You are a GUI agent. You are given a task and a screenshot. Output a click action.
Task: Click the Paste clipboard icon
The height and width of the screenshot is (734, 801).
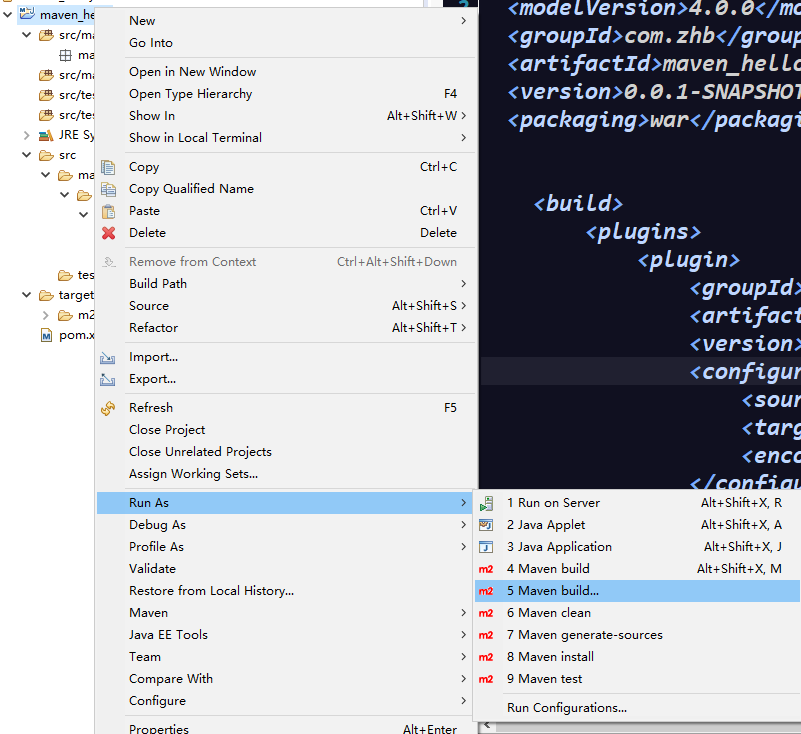click(108, 211)
